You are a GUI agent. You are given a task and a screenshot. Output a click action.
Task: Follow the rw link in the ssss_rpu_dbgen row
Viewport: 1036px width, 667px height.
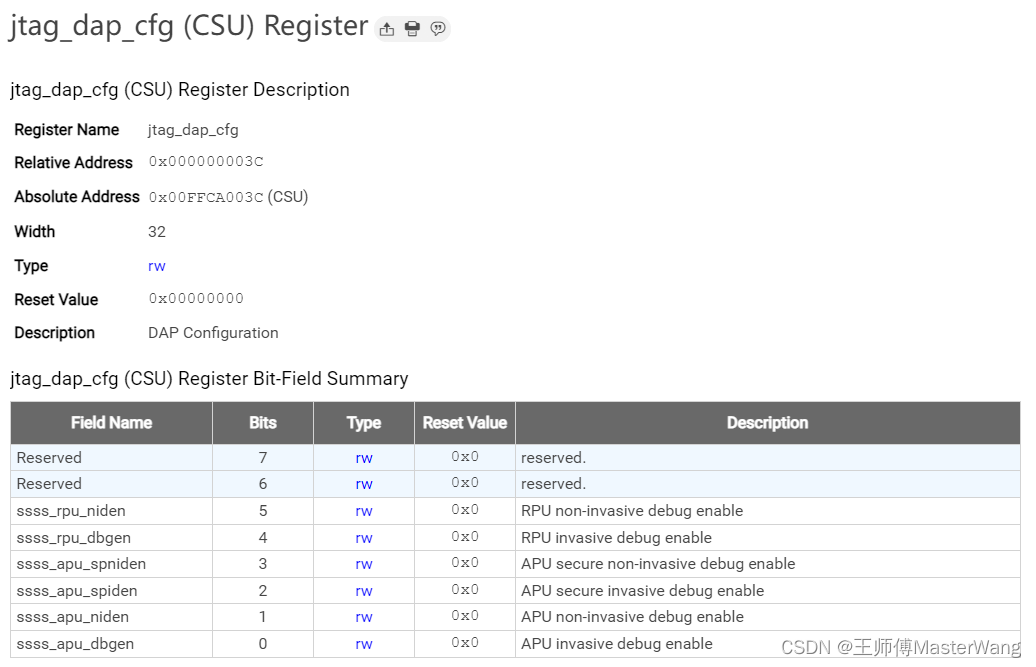[364, 538]
